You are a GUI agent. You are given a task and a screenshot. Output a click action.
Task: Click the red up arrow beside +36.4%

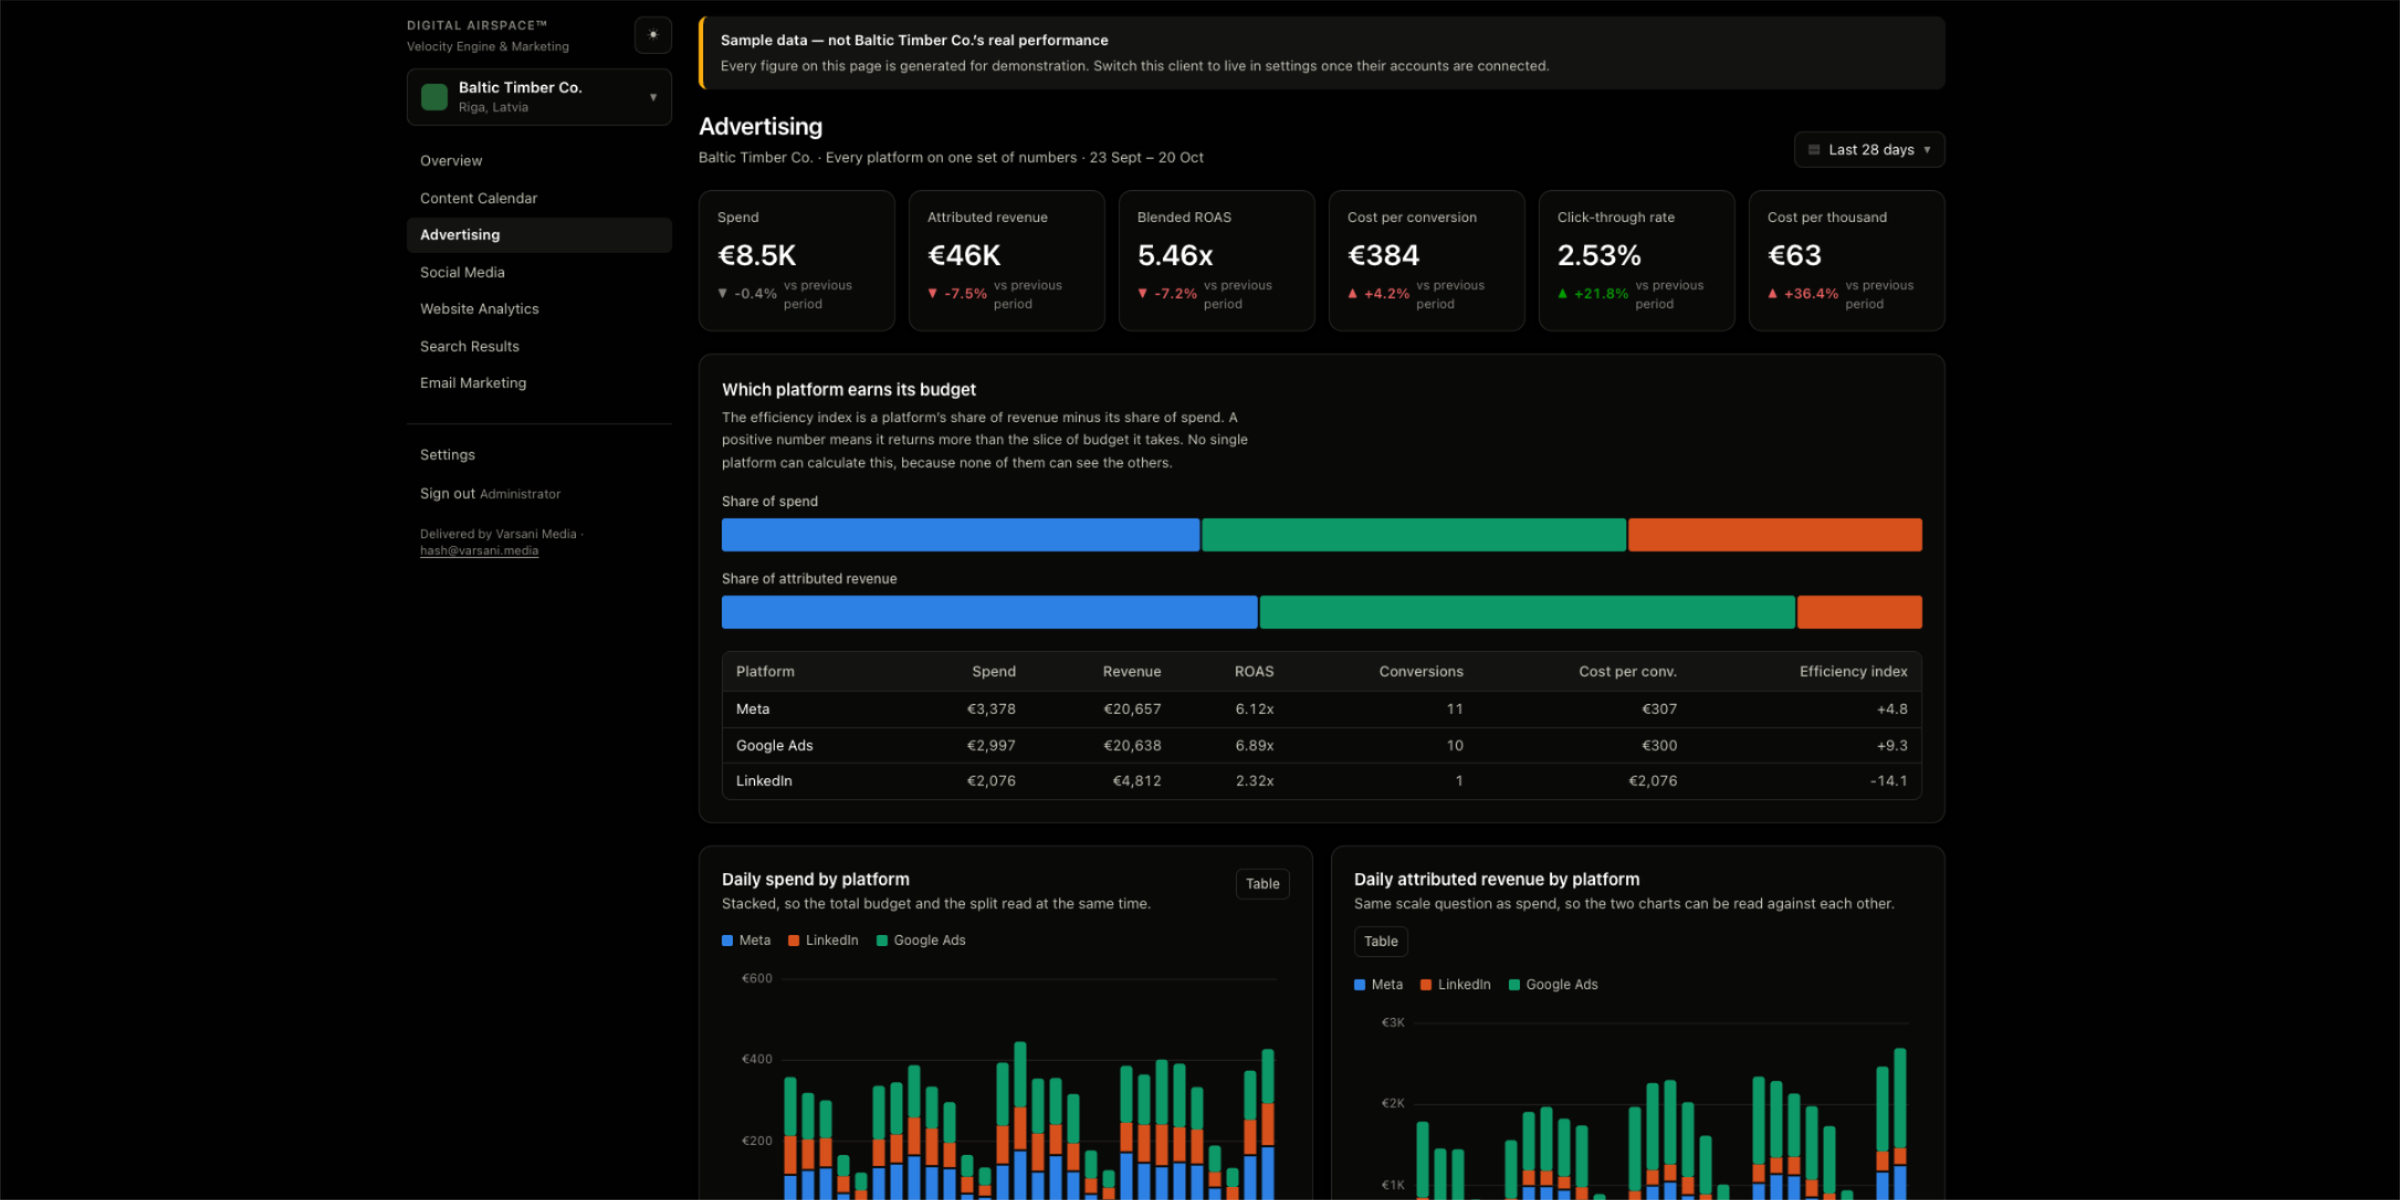(x=1773, y=294)
